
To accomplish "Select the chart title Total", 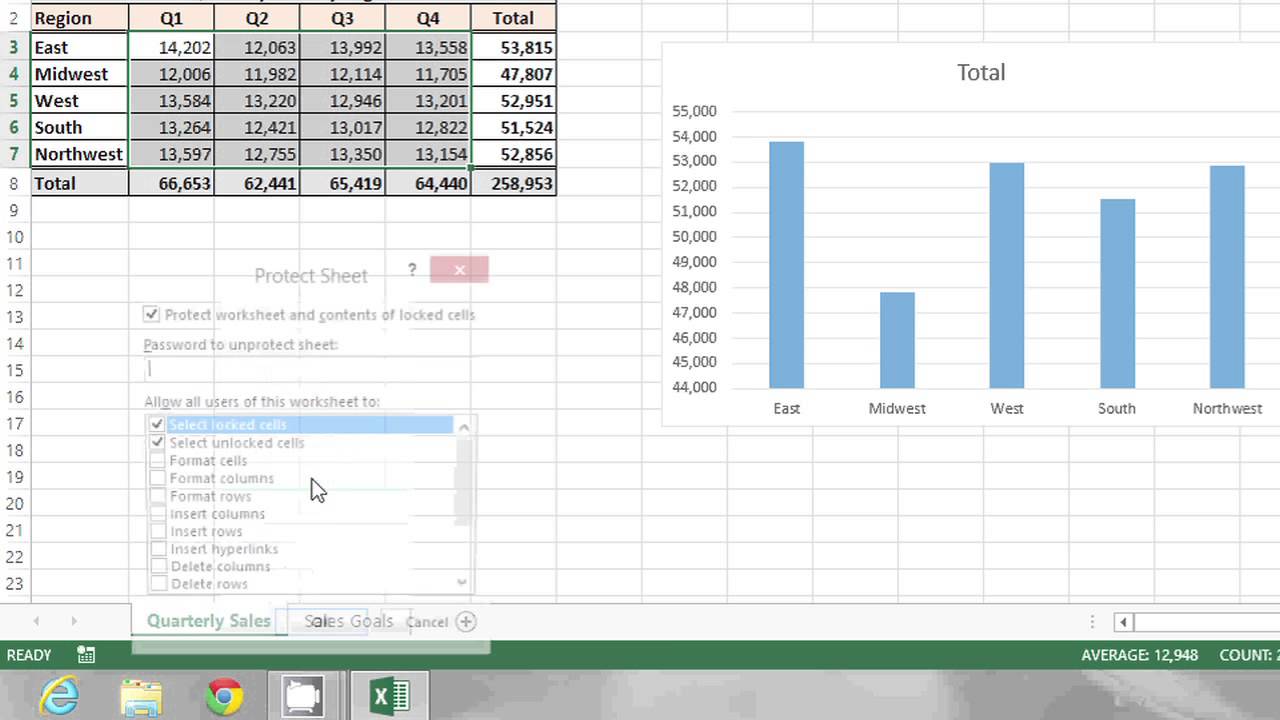I will point(981,72).
